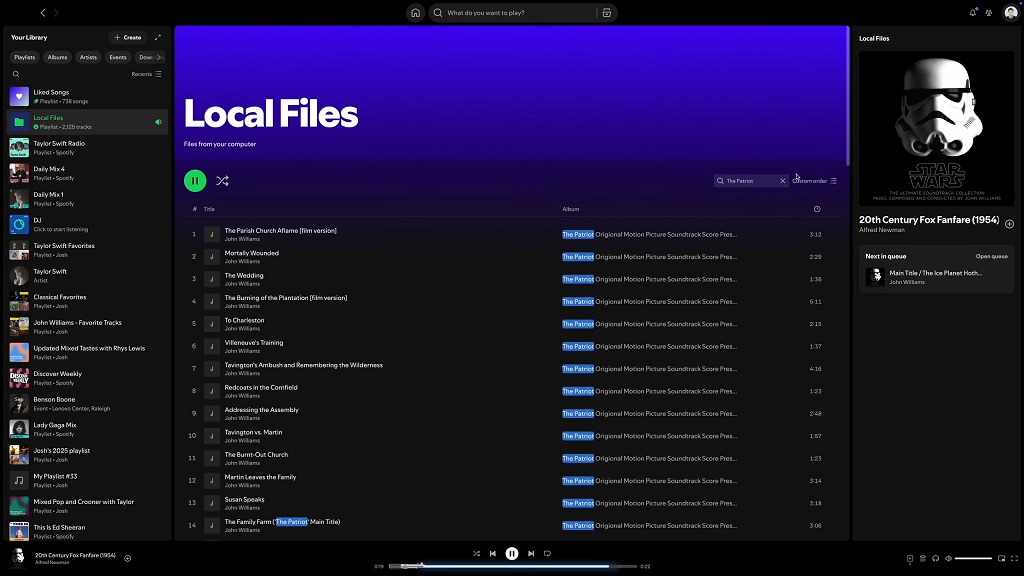Open Classical Favorites playlist
Screen dimensions: 1024x576
pyautogui.click(x=87, y=301)
